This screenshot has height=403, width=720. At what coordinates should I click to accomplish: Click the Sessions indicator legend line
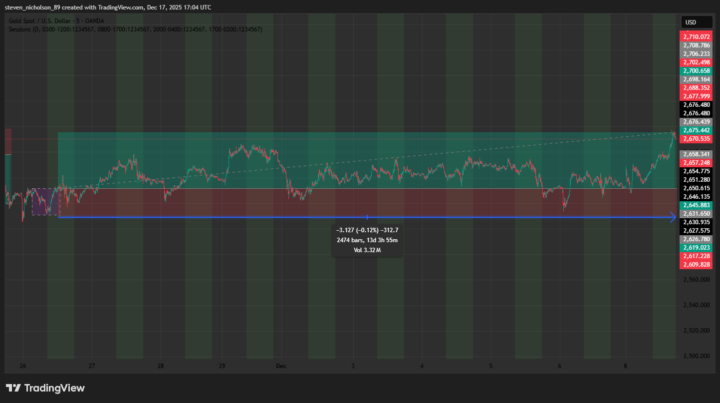point(135,29)
